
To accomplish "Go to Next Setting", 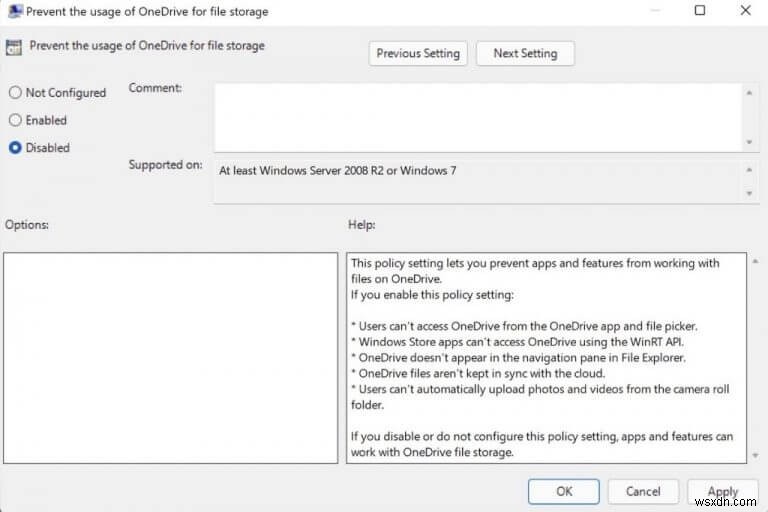I will coord(525,53).
